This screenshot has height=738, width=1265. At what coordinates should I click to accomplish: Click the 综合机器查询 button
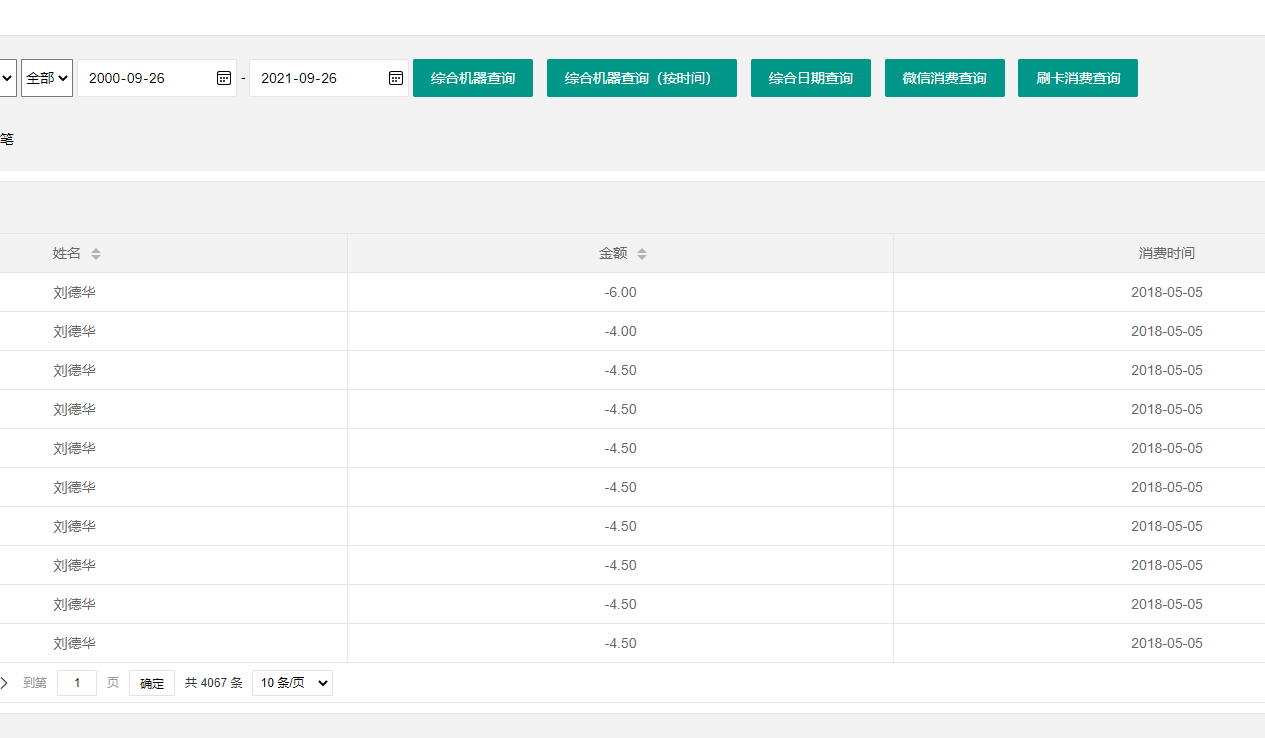coord(473,78)
